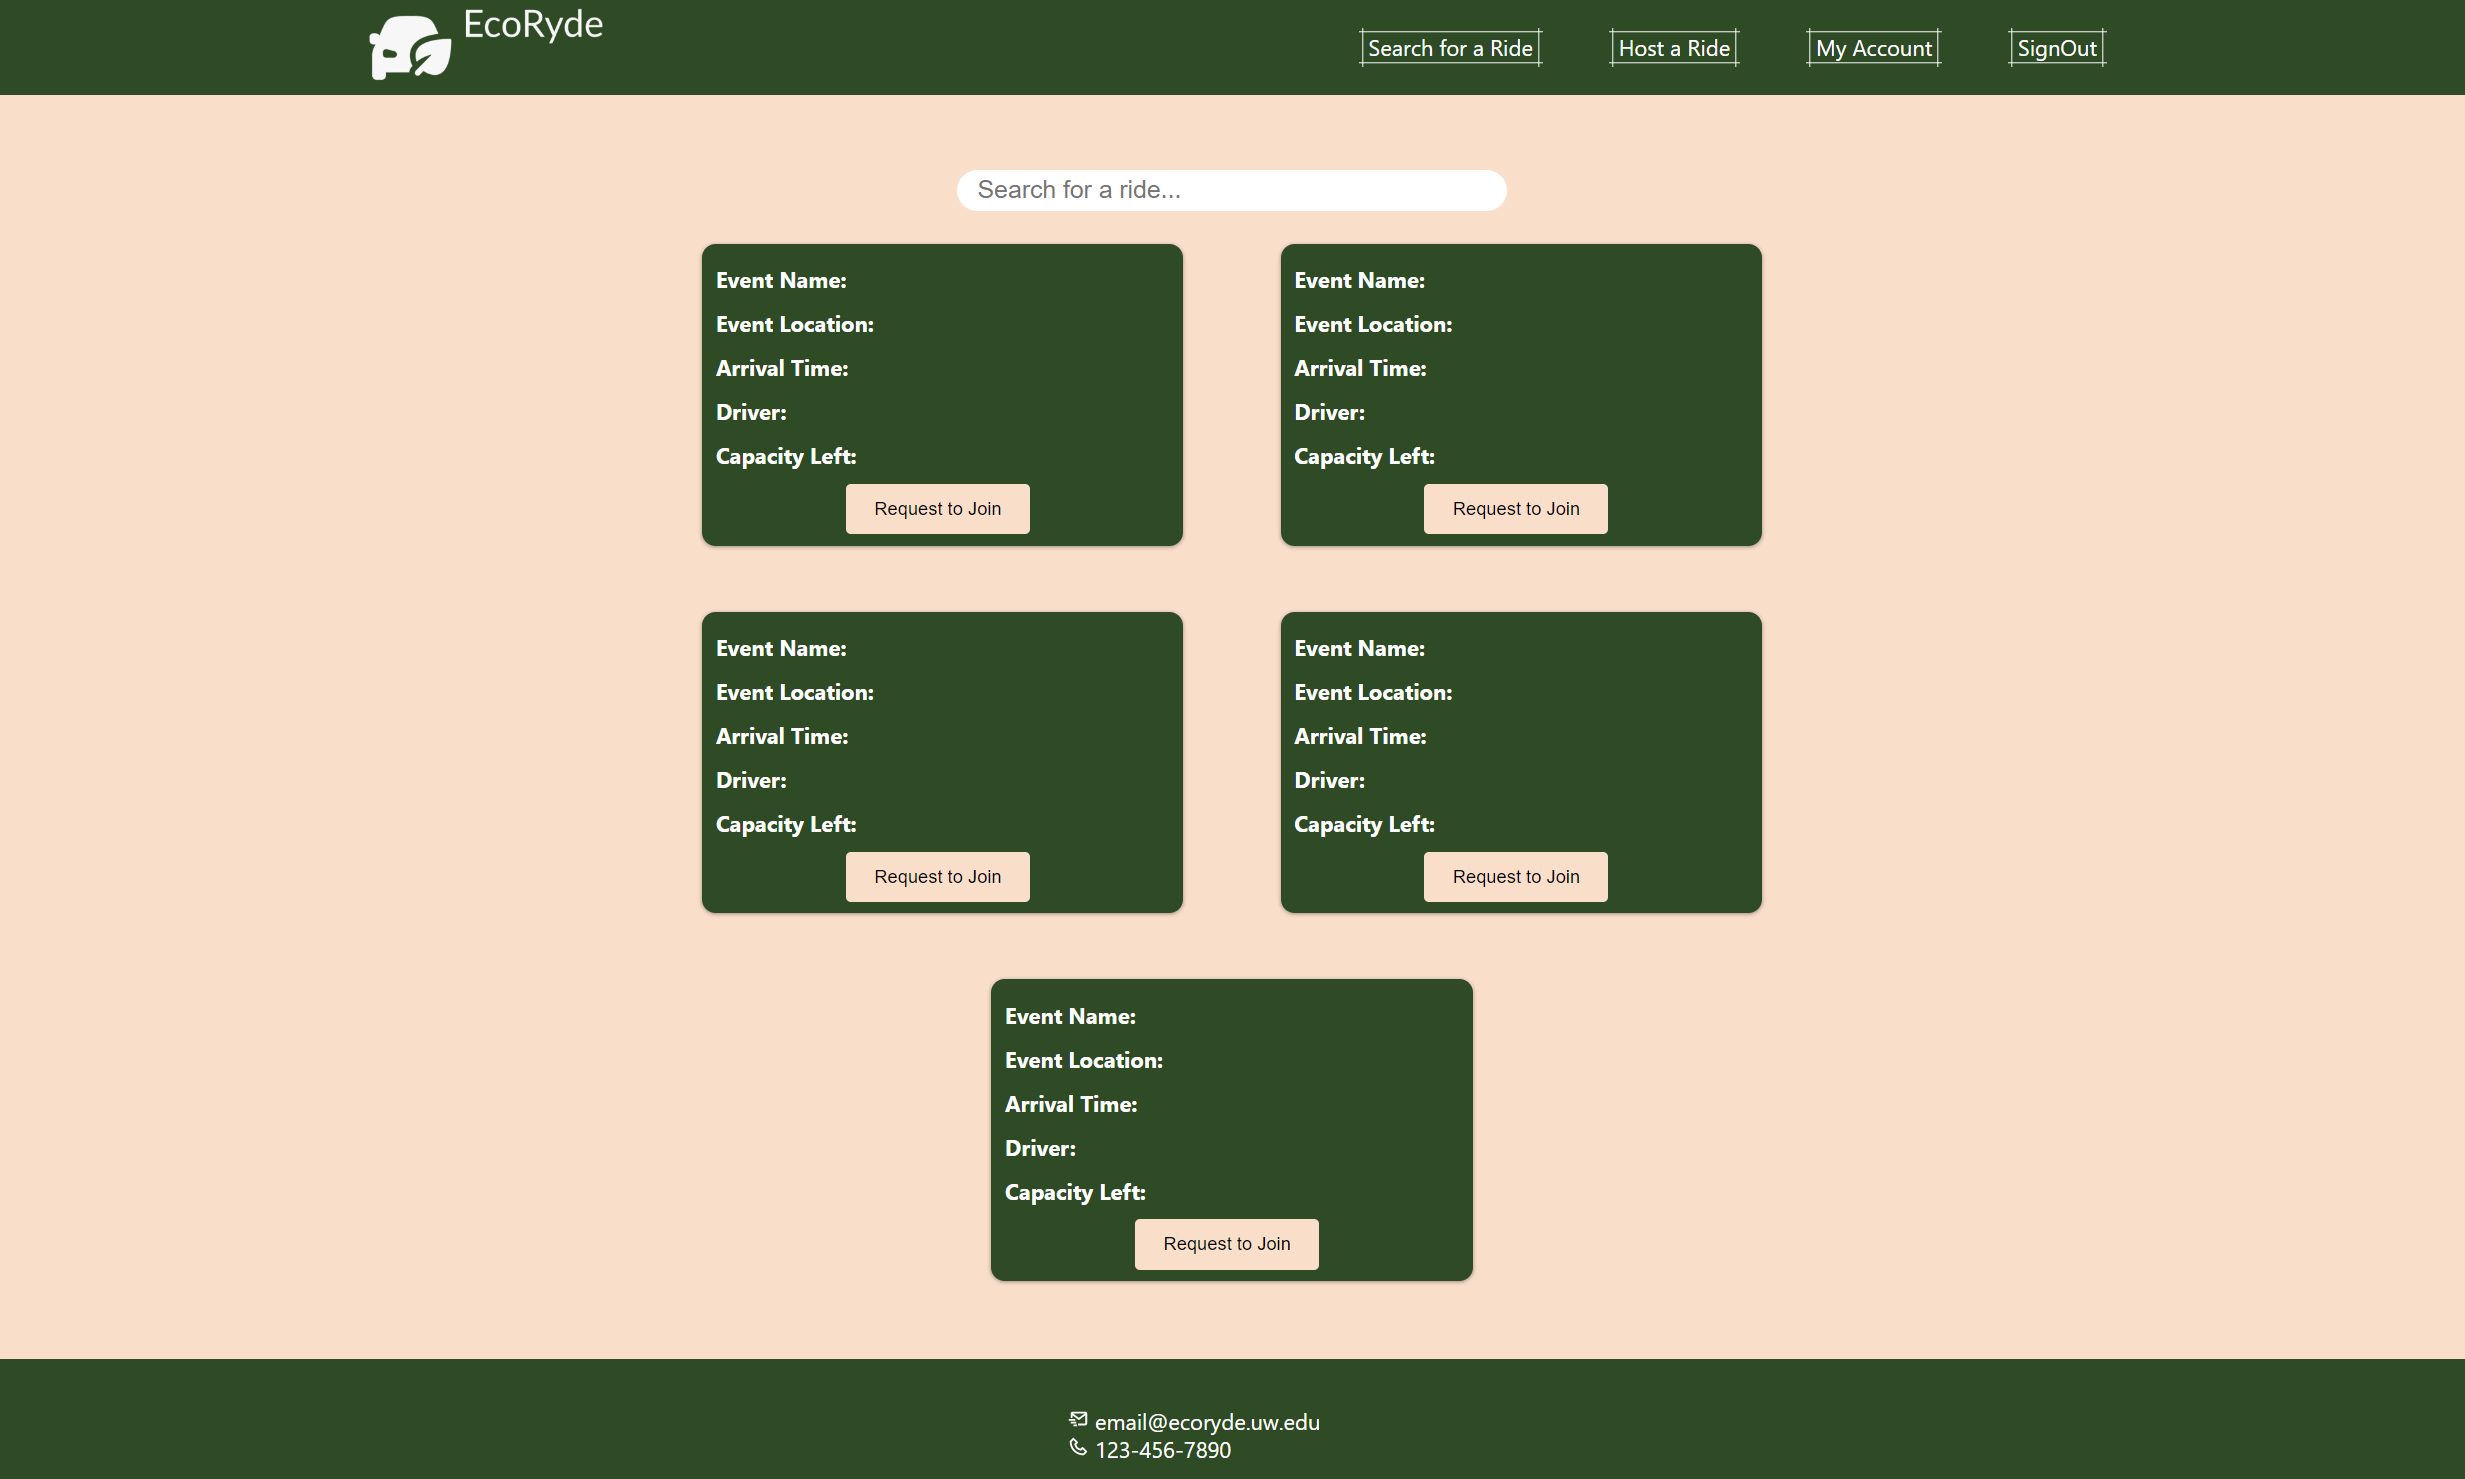
Task: Click Capacity Left label in bottom card
Action: (x=1075, y=1192)
